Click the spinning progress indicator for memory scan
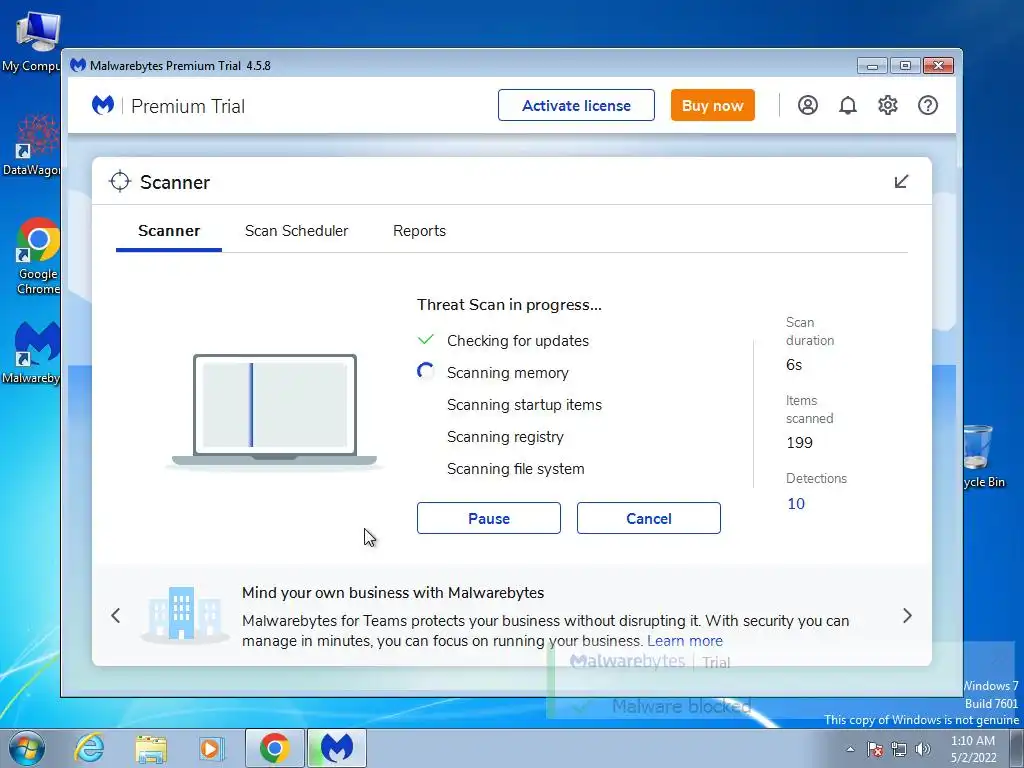Image resolution: width=1024 pixels, height=768 pixels. 426,372
